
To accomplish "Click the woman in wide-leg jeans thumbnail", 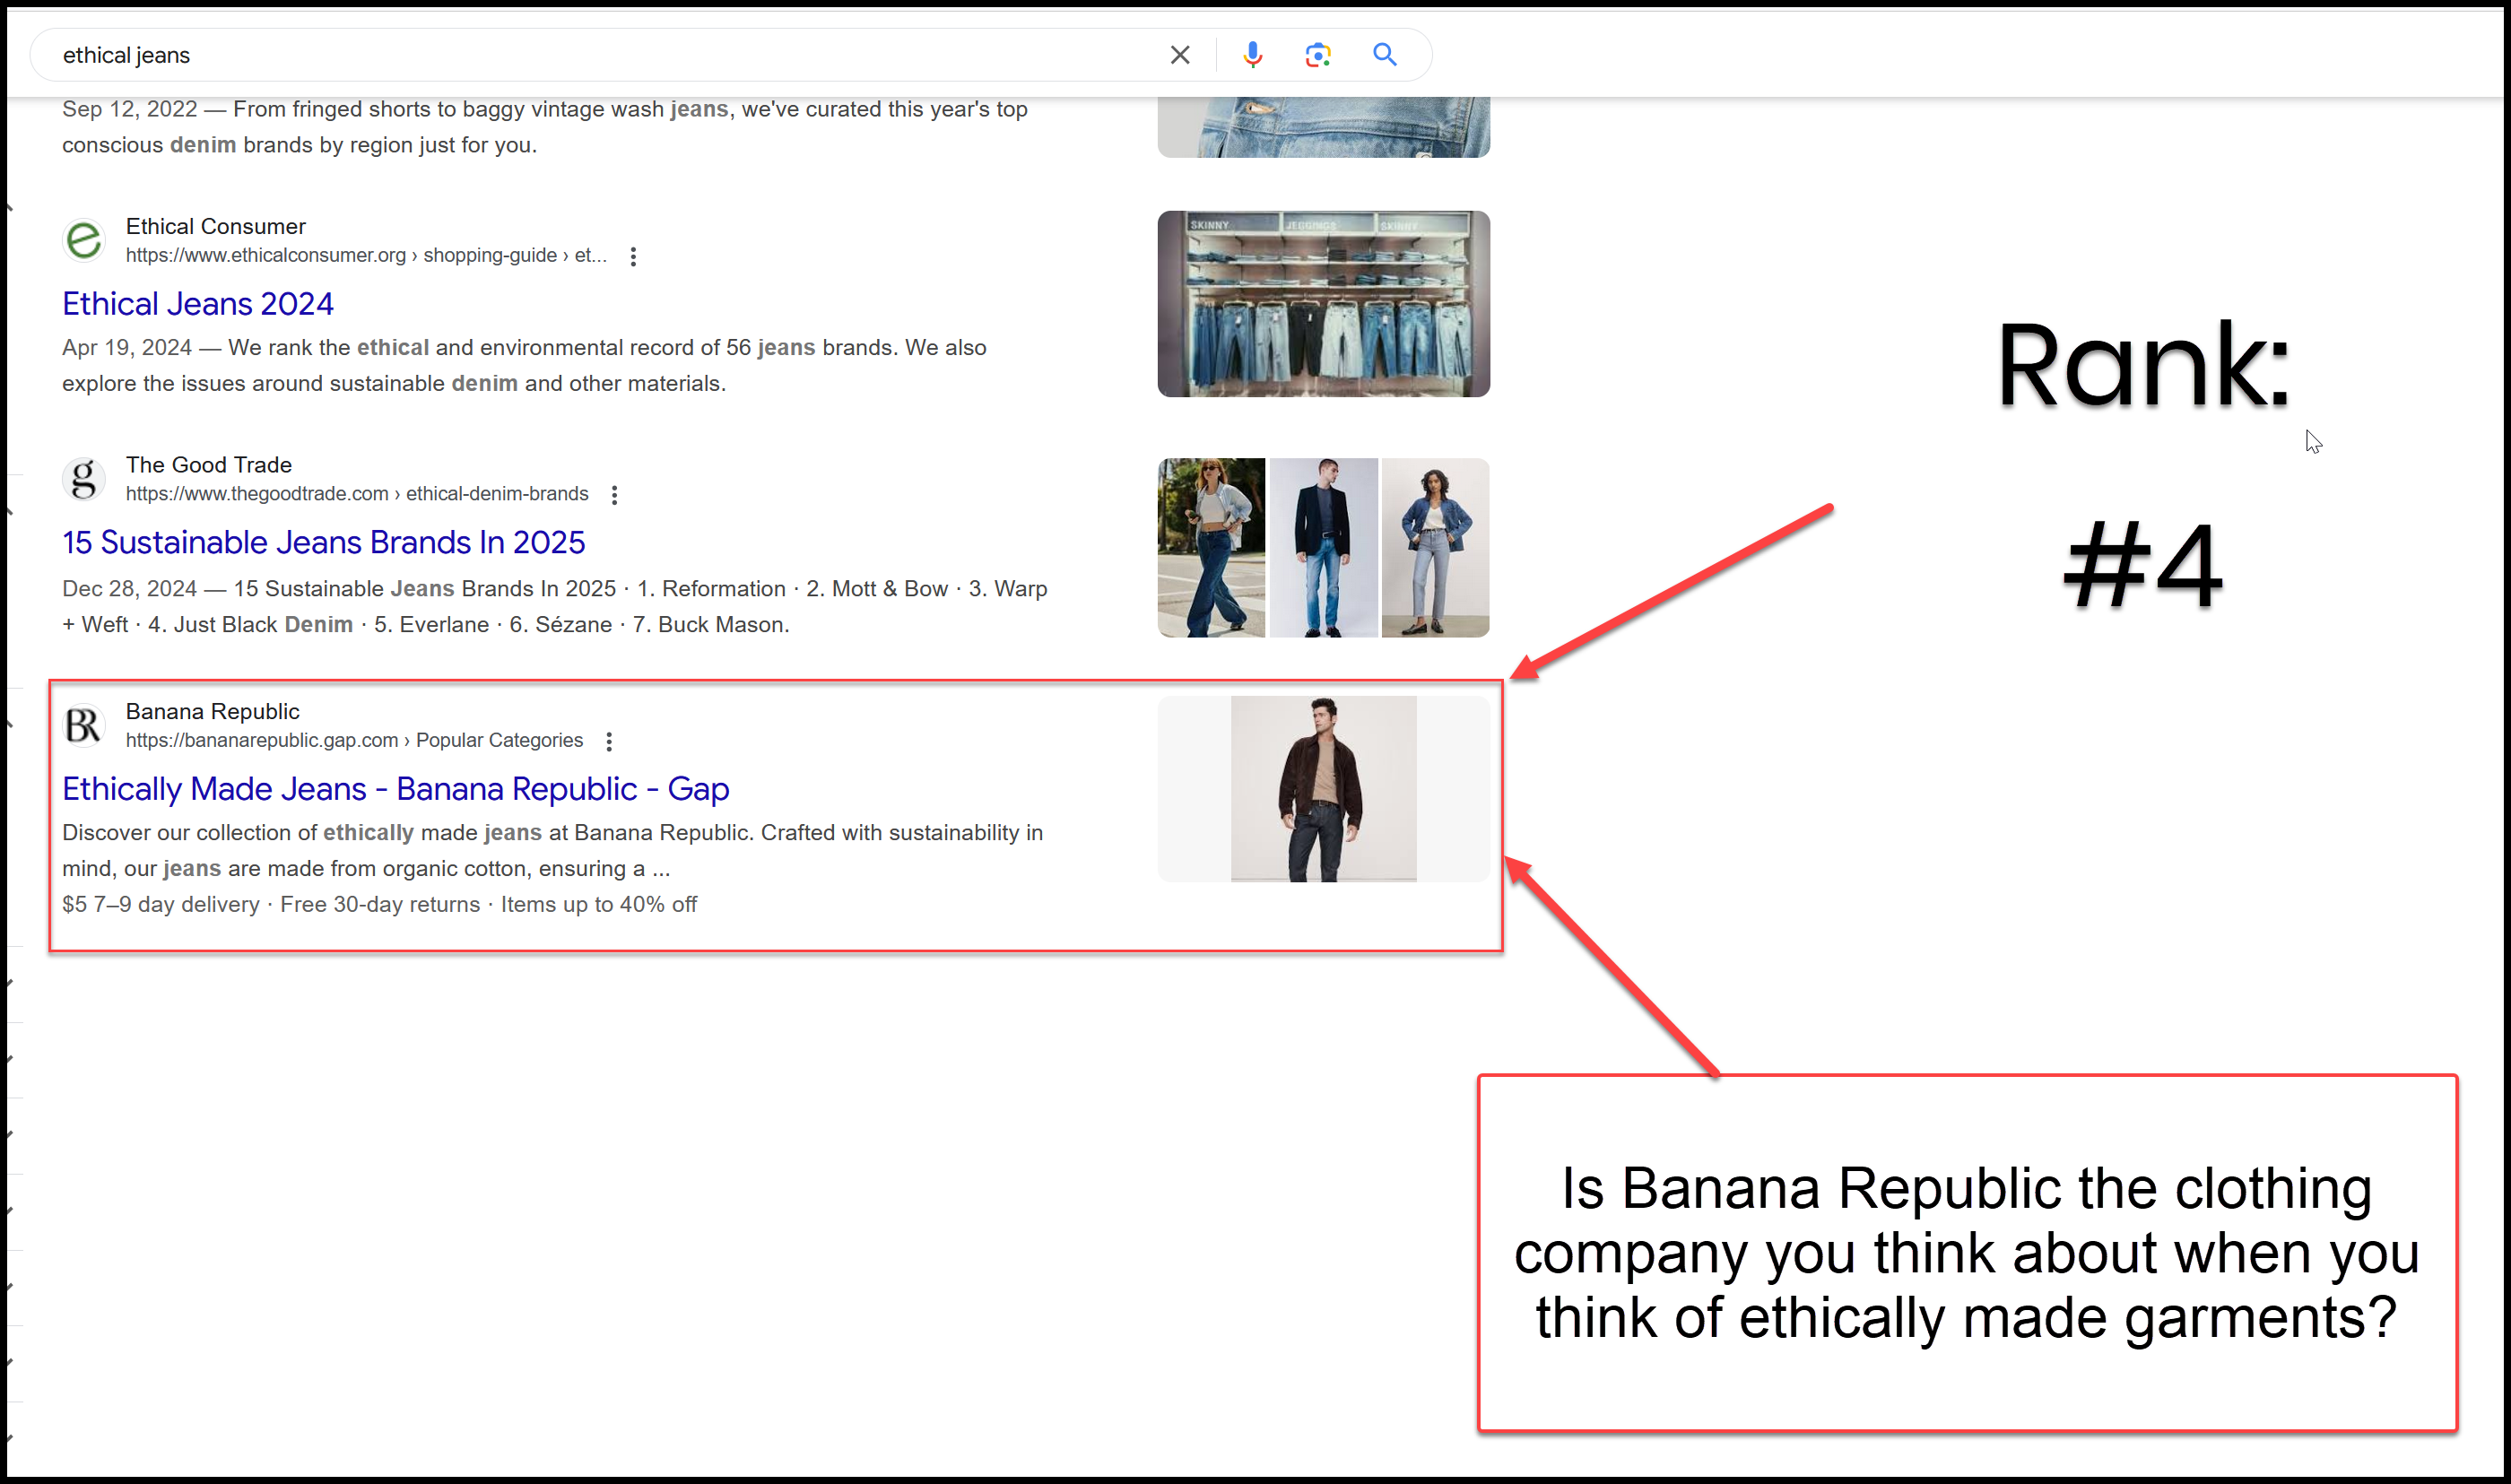I will [x=1211, y=548].
